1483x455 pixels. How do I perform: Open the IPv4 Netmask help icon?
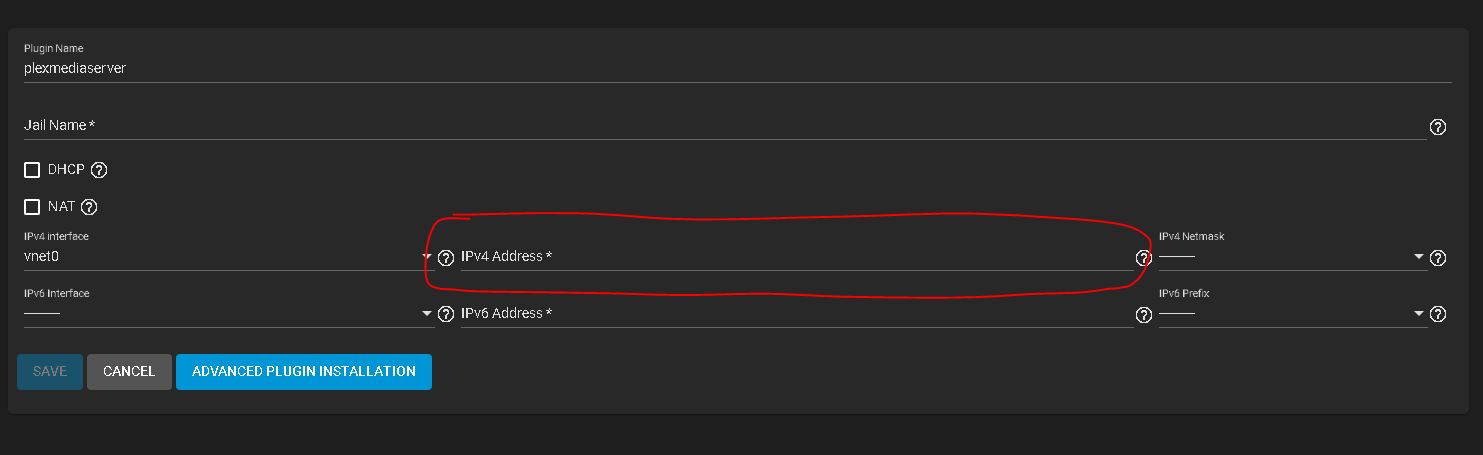(1438, 258)
